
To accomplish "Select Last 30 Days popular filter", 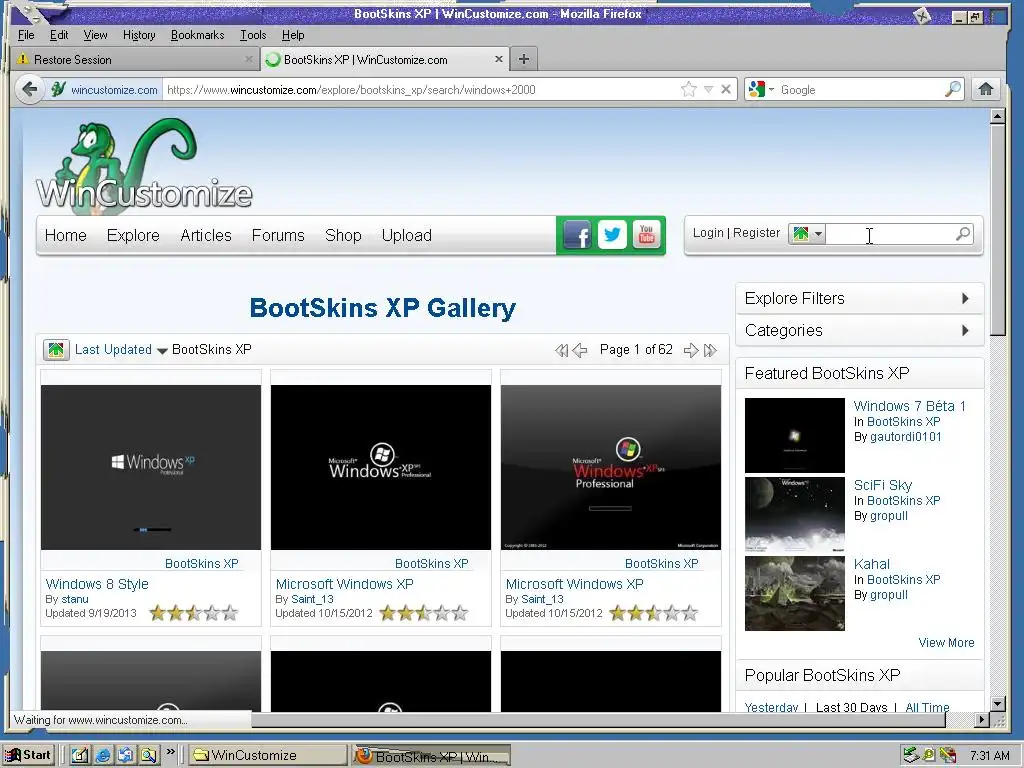I will (x=851, y=707).
